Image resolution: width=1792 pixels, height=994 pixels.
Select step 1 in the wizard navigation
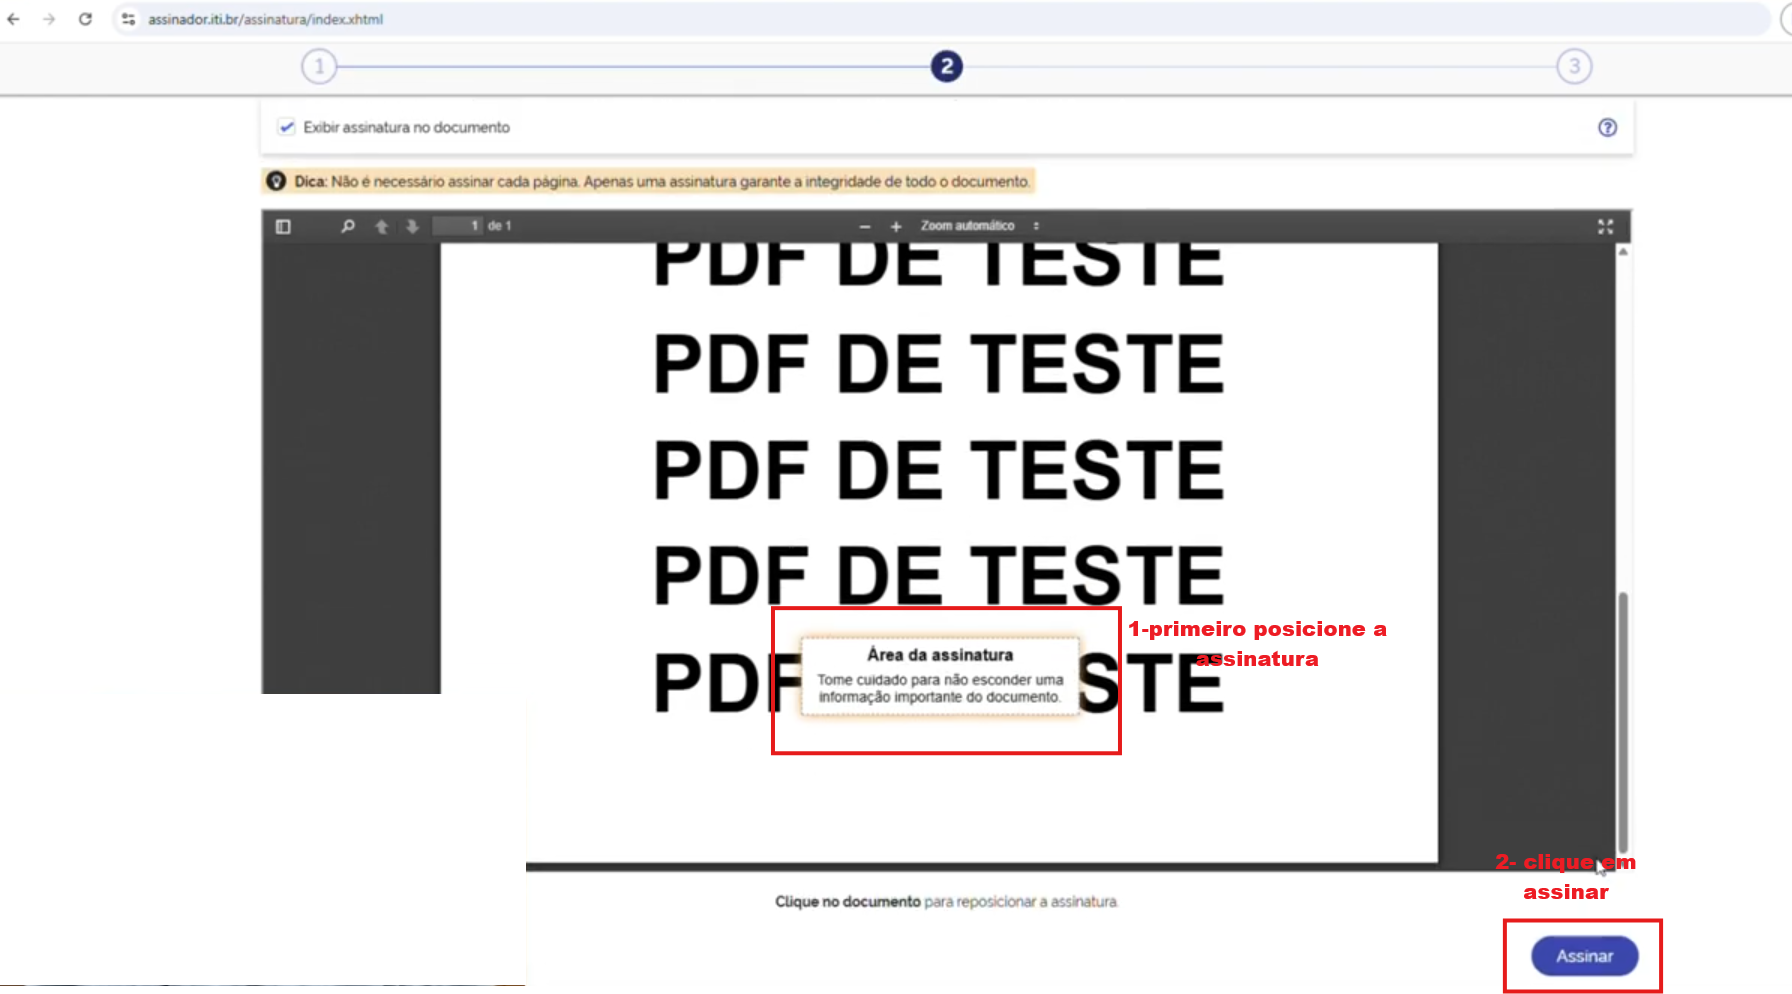point(318,66)
